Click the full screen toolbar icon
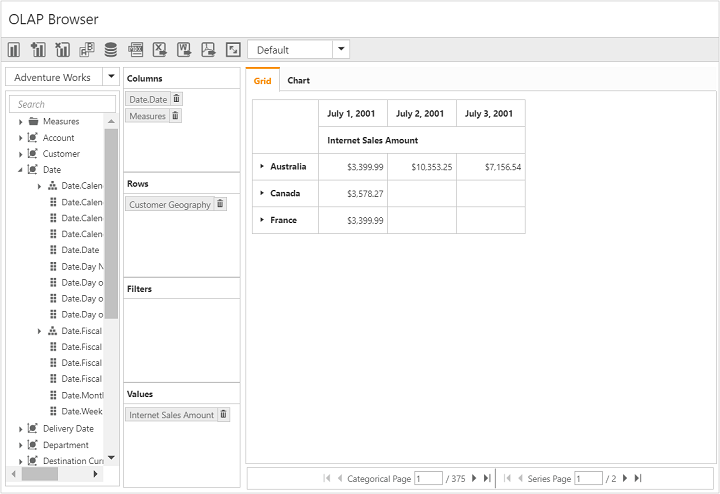Viewport: 720px width, 494px height. [233, 50]
